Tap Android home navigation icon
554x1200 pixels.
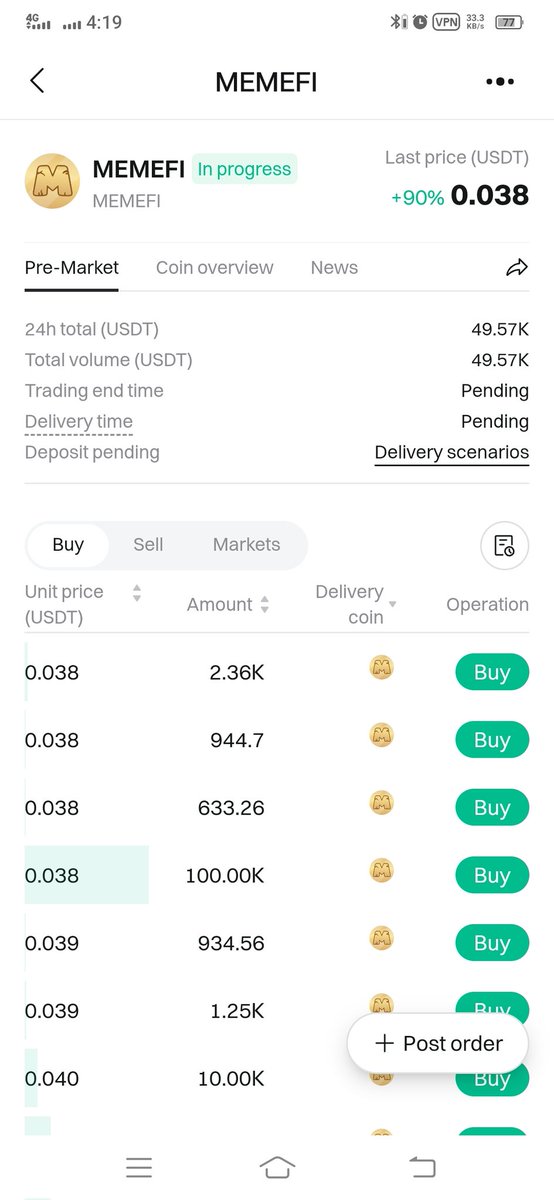277,1166
